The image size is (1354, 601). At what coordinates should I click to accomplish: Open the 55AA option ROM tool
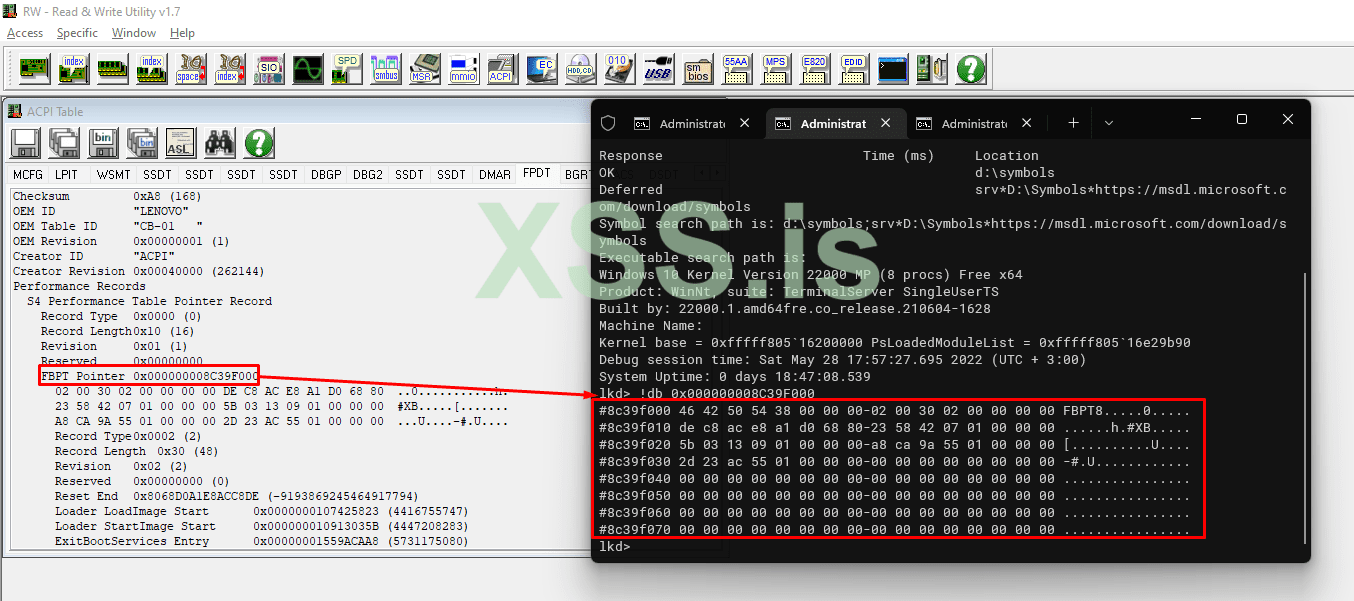coord(736,69)
